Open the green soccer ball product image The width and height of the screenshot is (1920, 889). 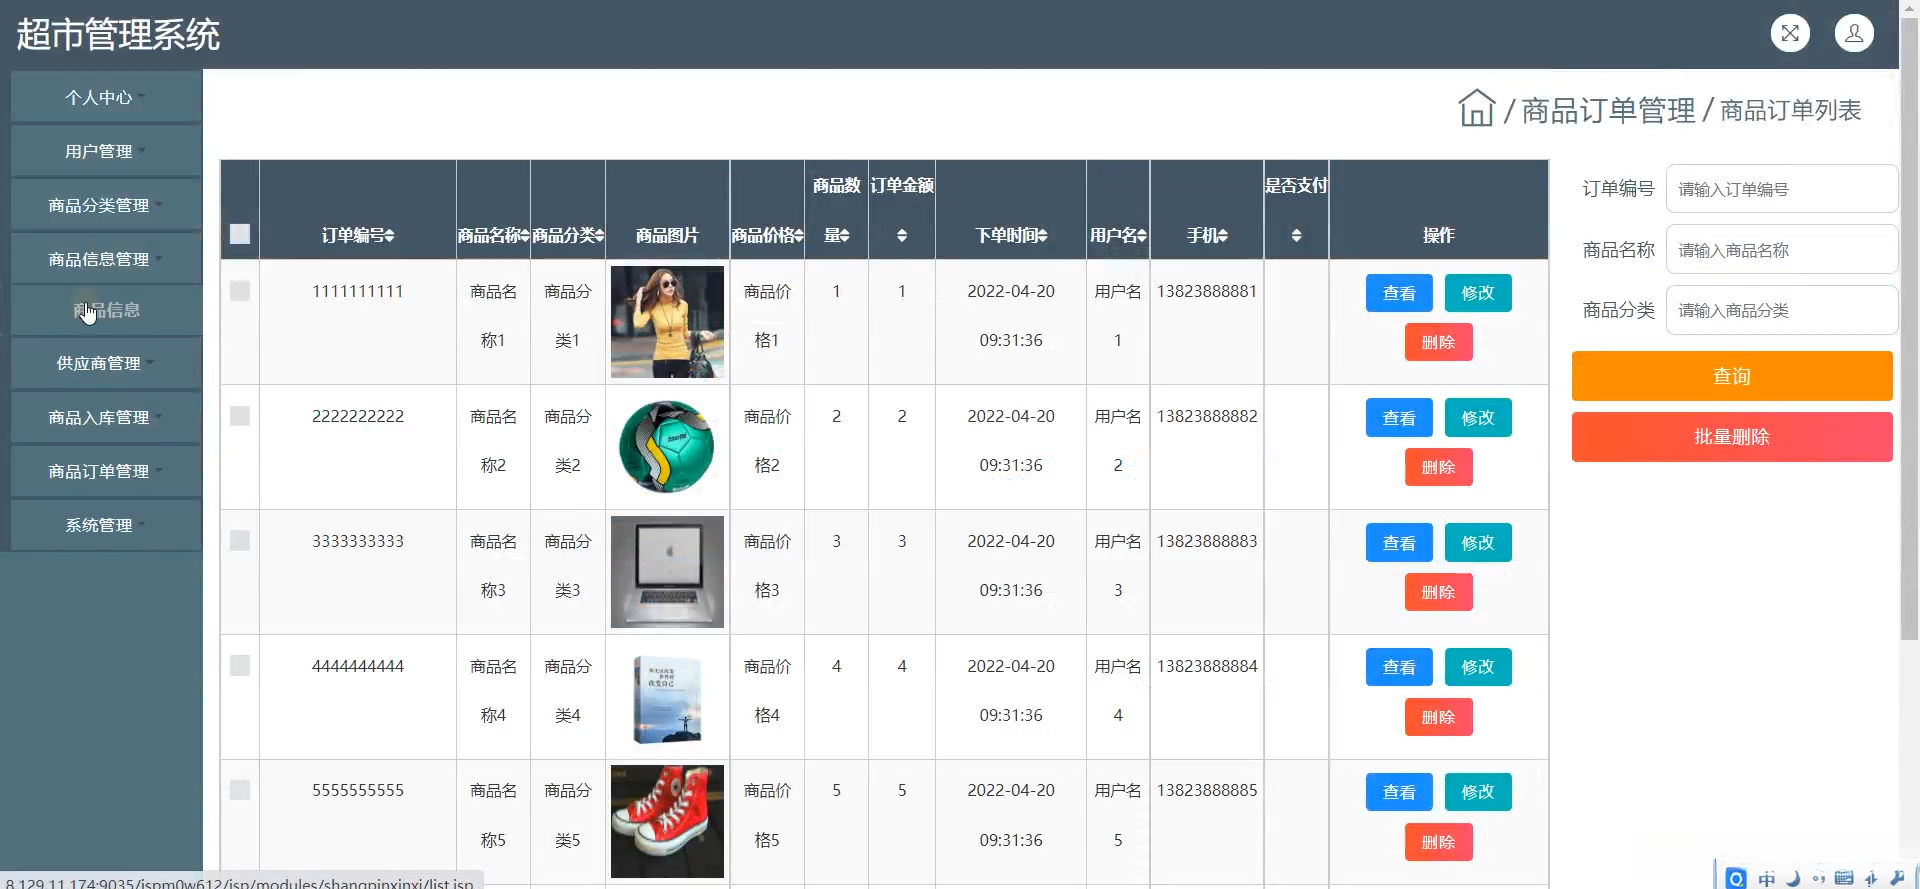tap(667, 447)
